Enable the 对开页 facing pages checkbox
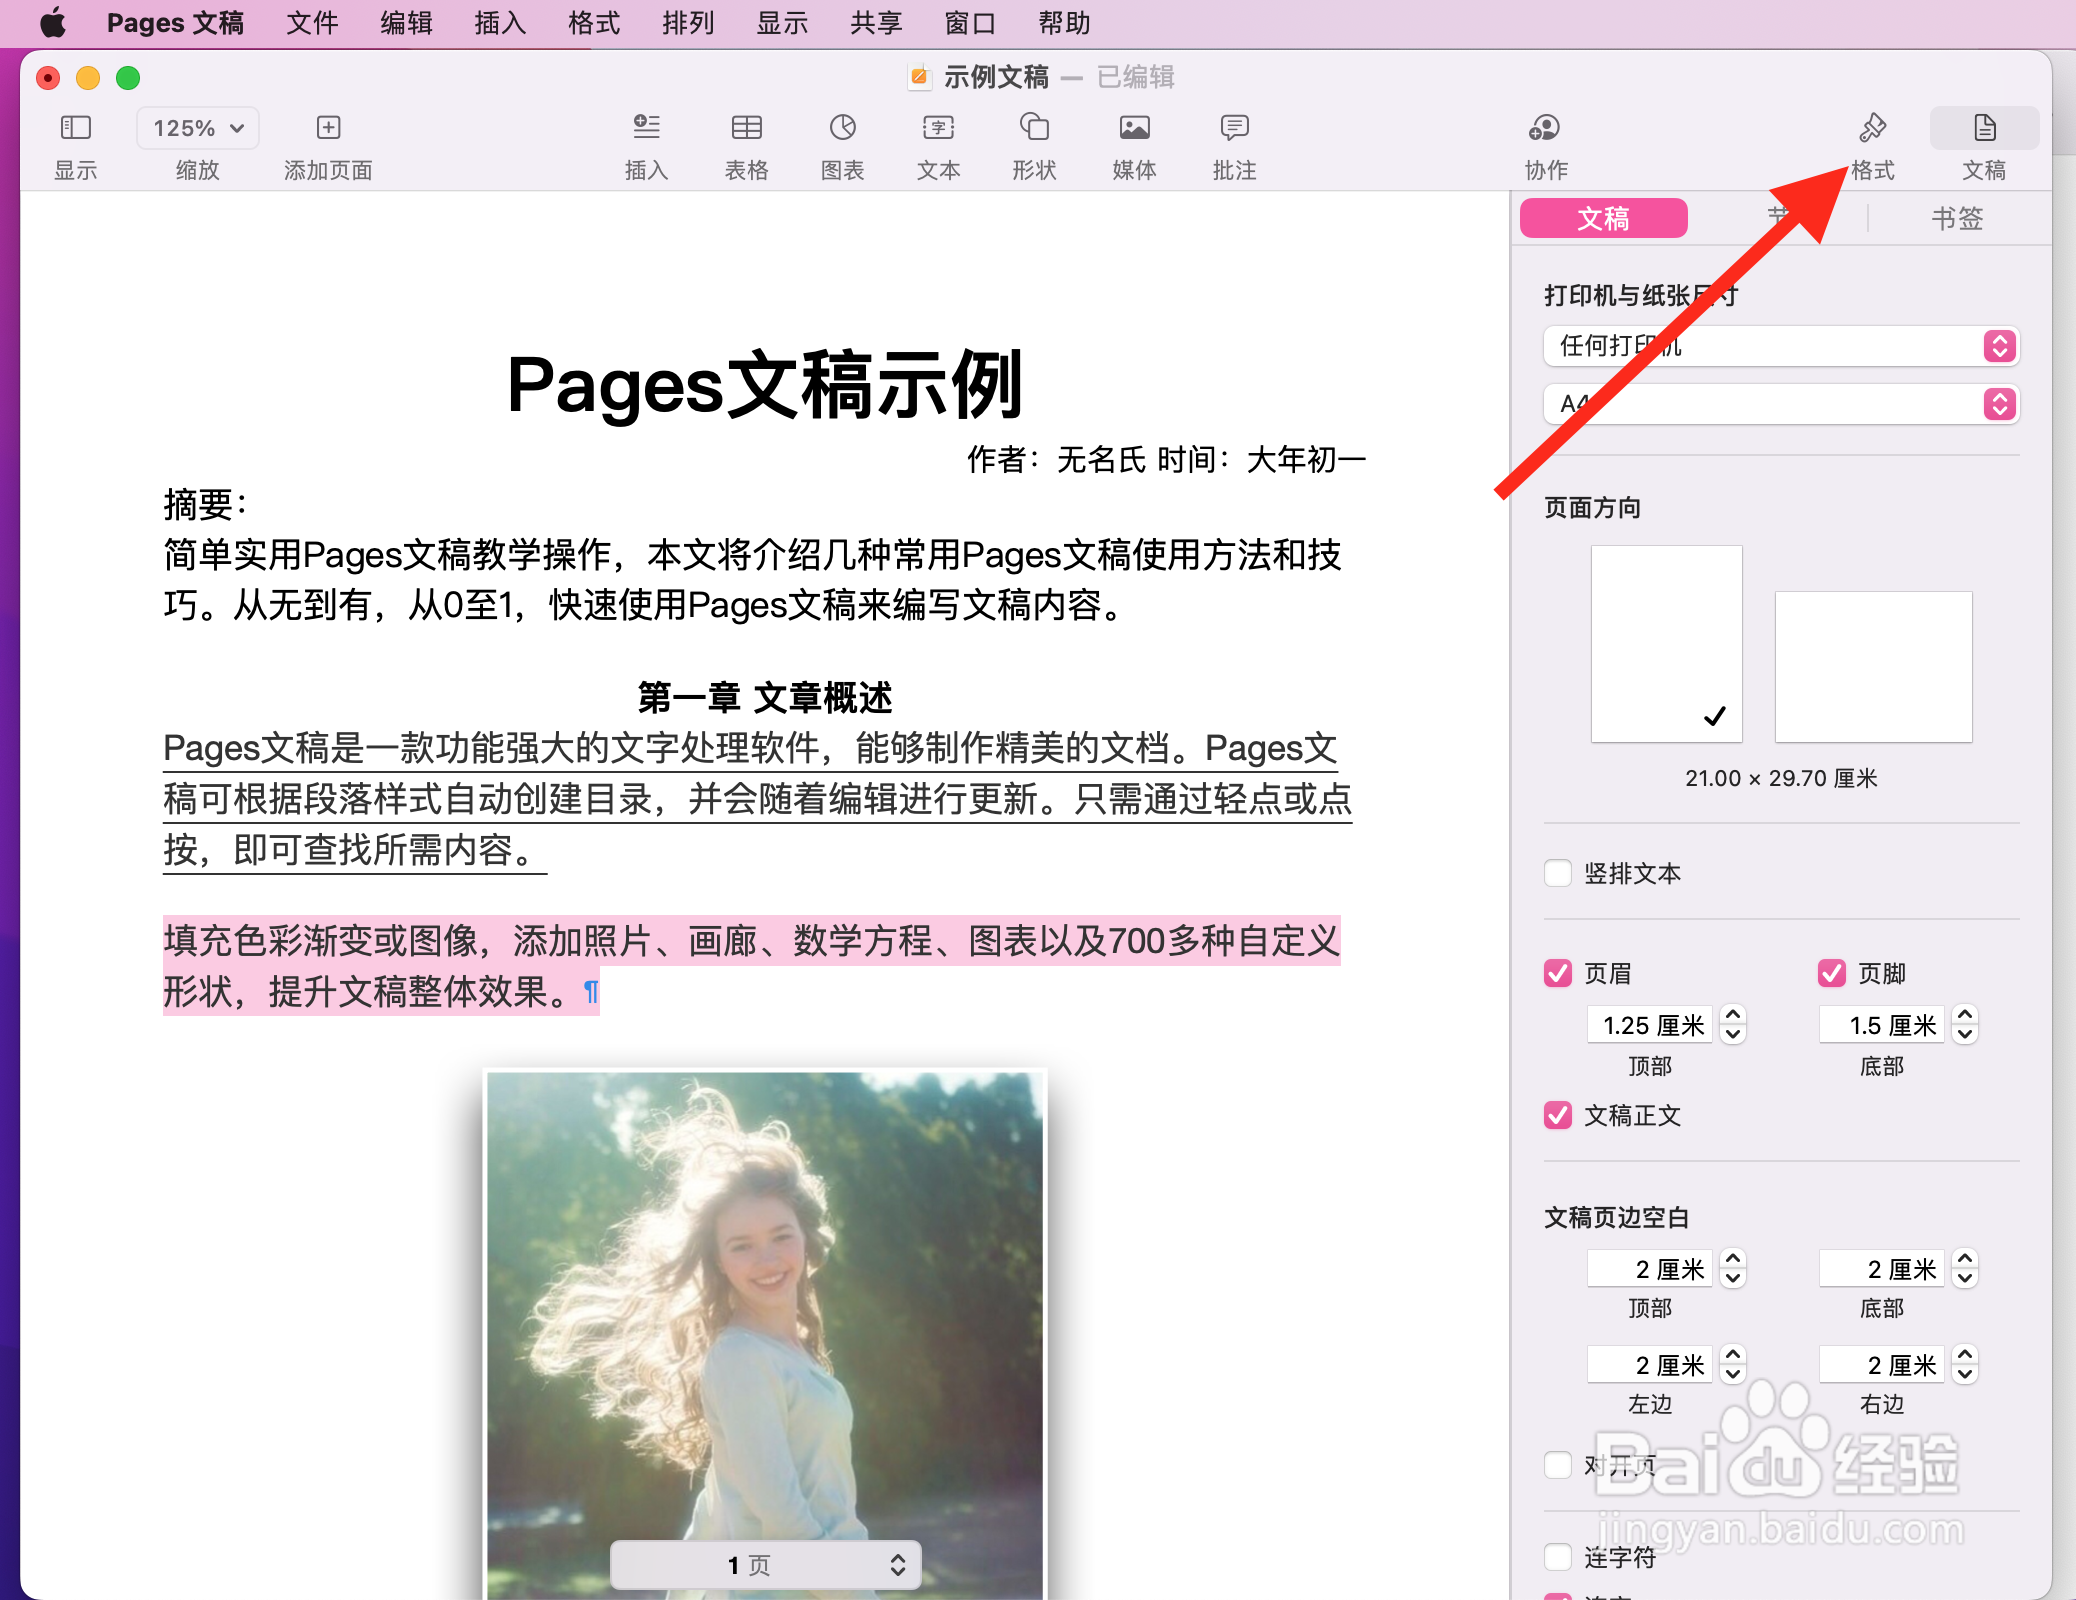Image resolution: width=2076 pixels, height=1600 pixels. pyautogui.click(x=1558, y=1465)
